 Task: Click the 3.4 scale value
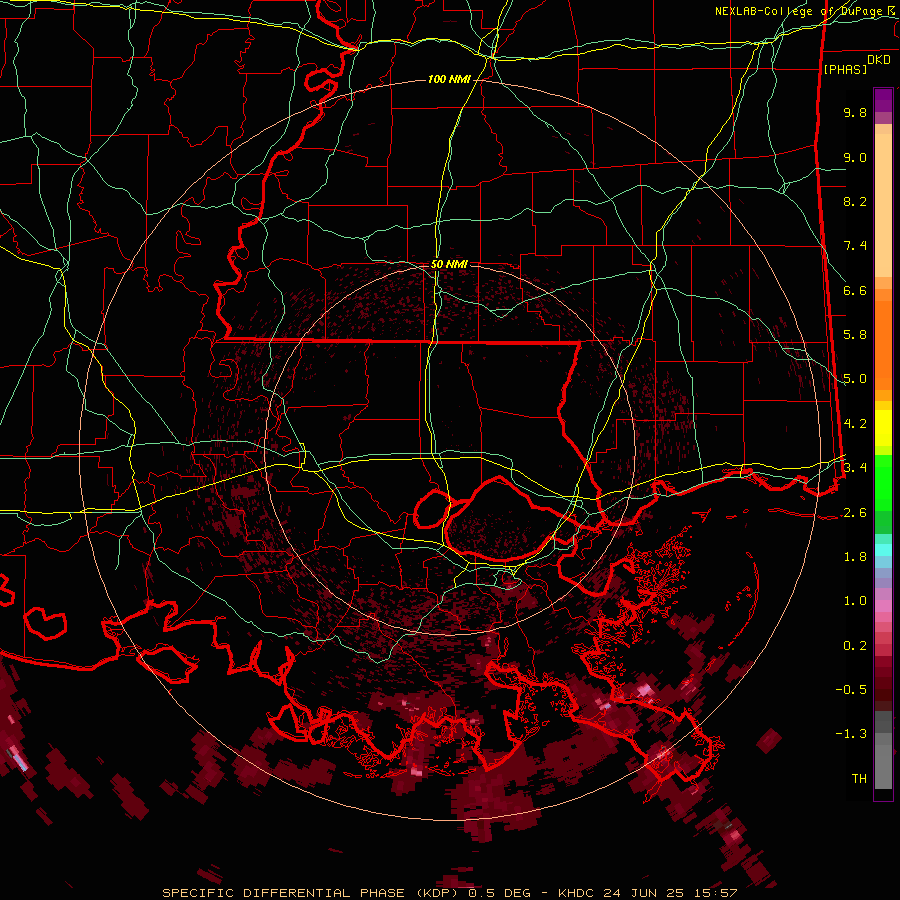tap(855, 468)
